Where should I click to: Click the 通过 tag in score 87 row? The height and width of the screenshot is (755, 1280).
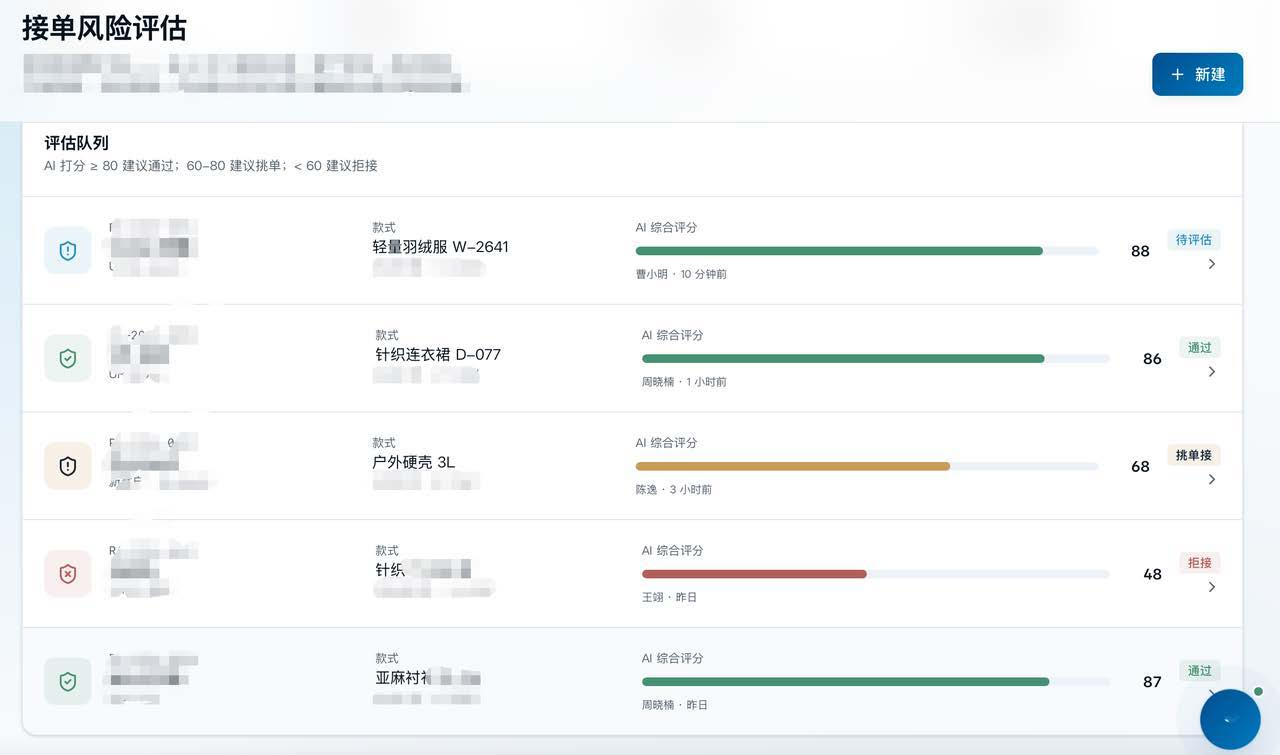pos(1200,671)
